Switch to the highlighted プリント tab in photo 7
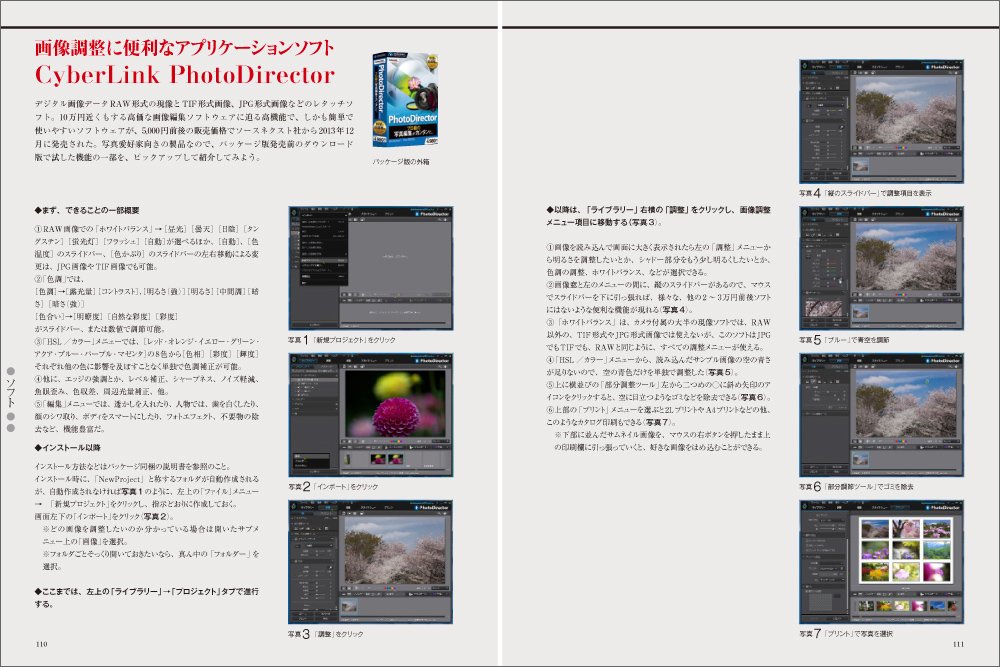 [x=901, y=508]
